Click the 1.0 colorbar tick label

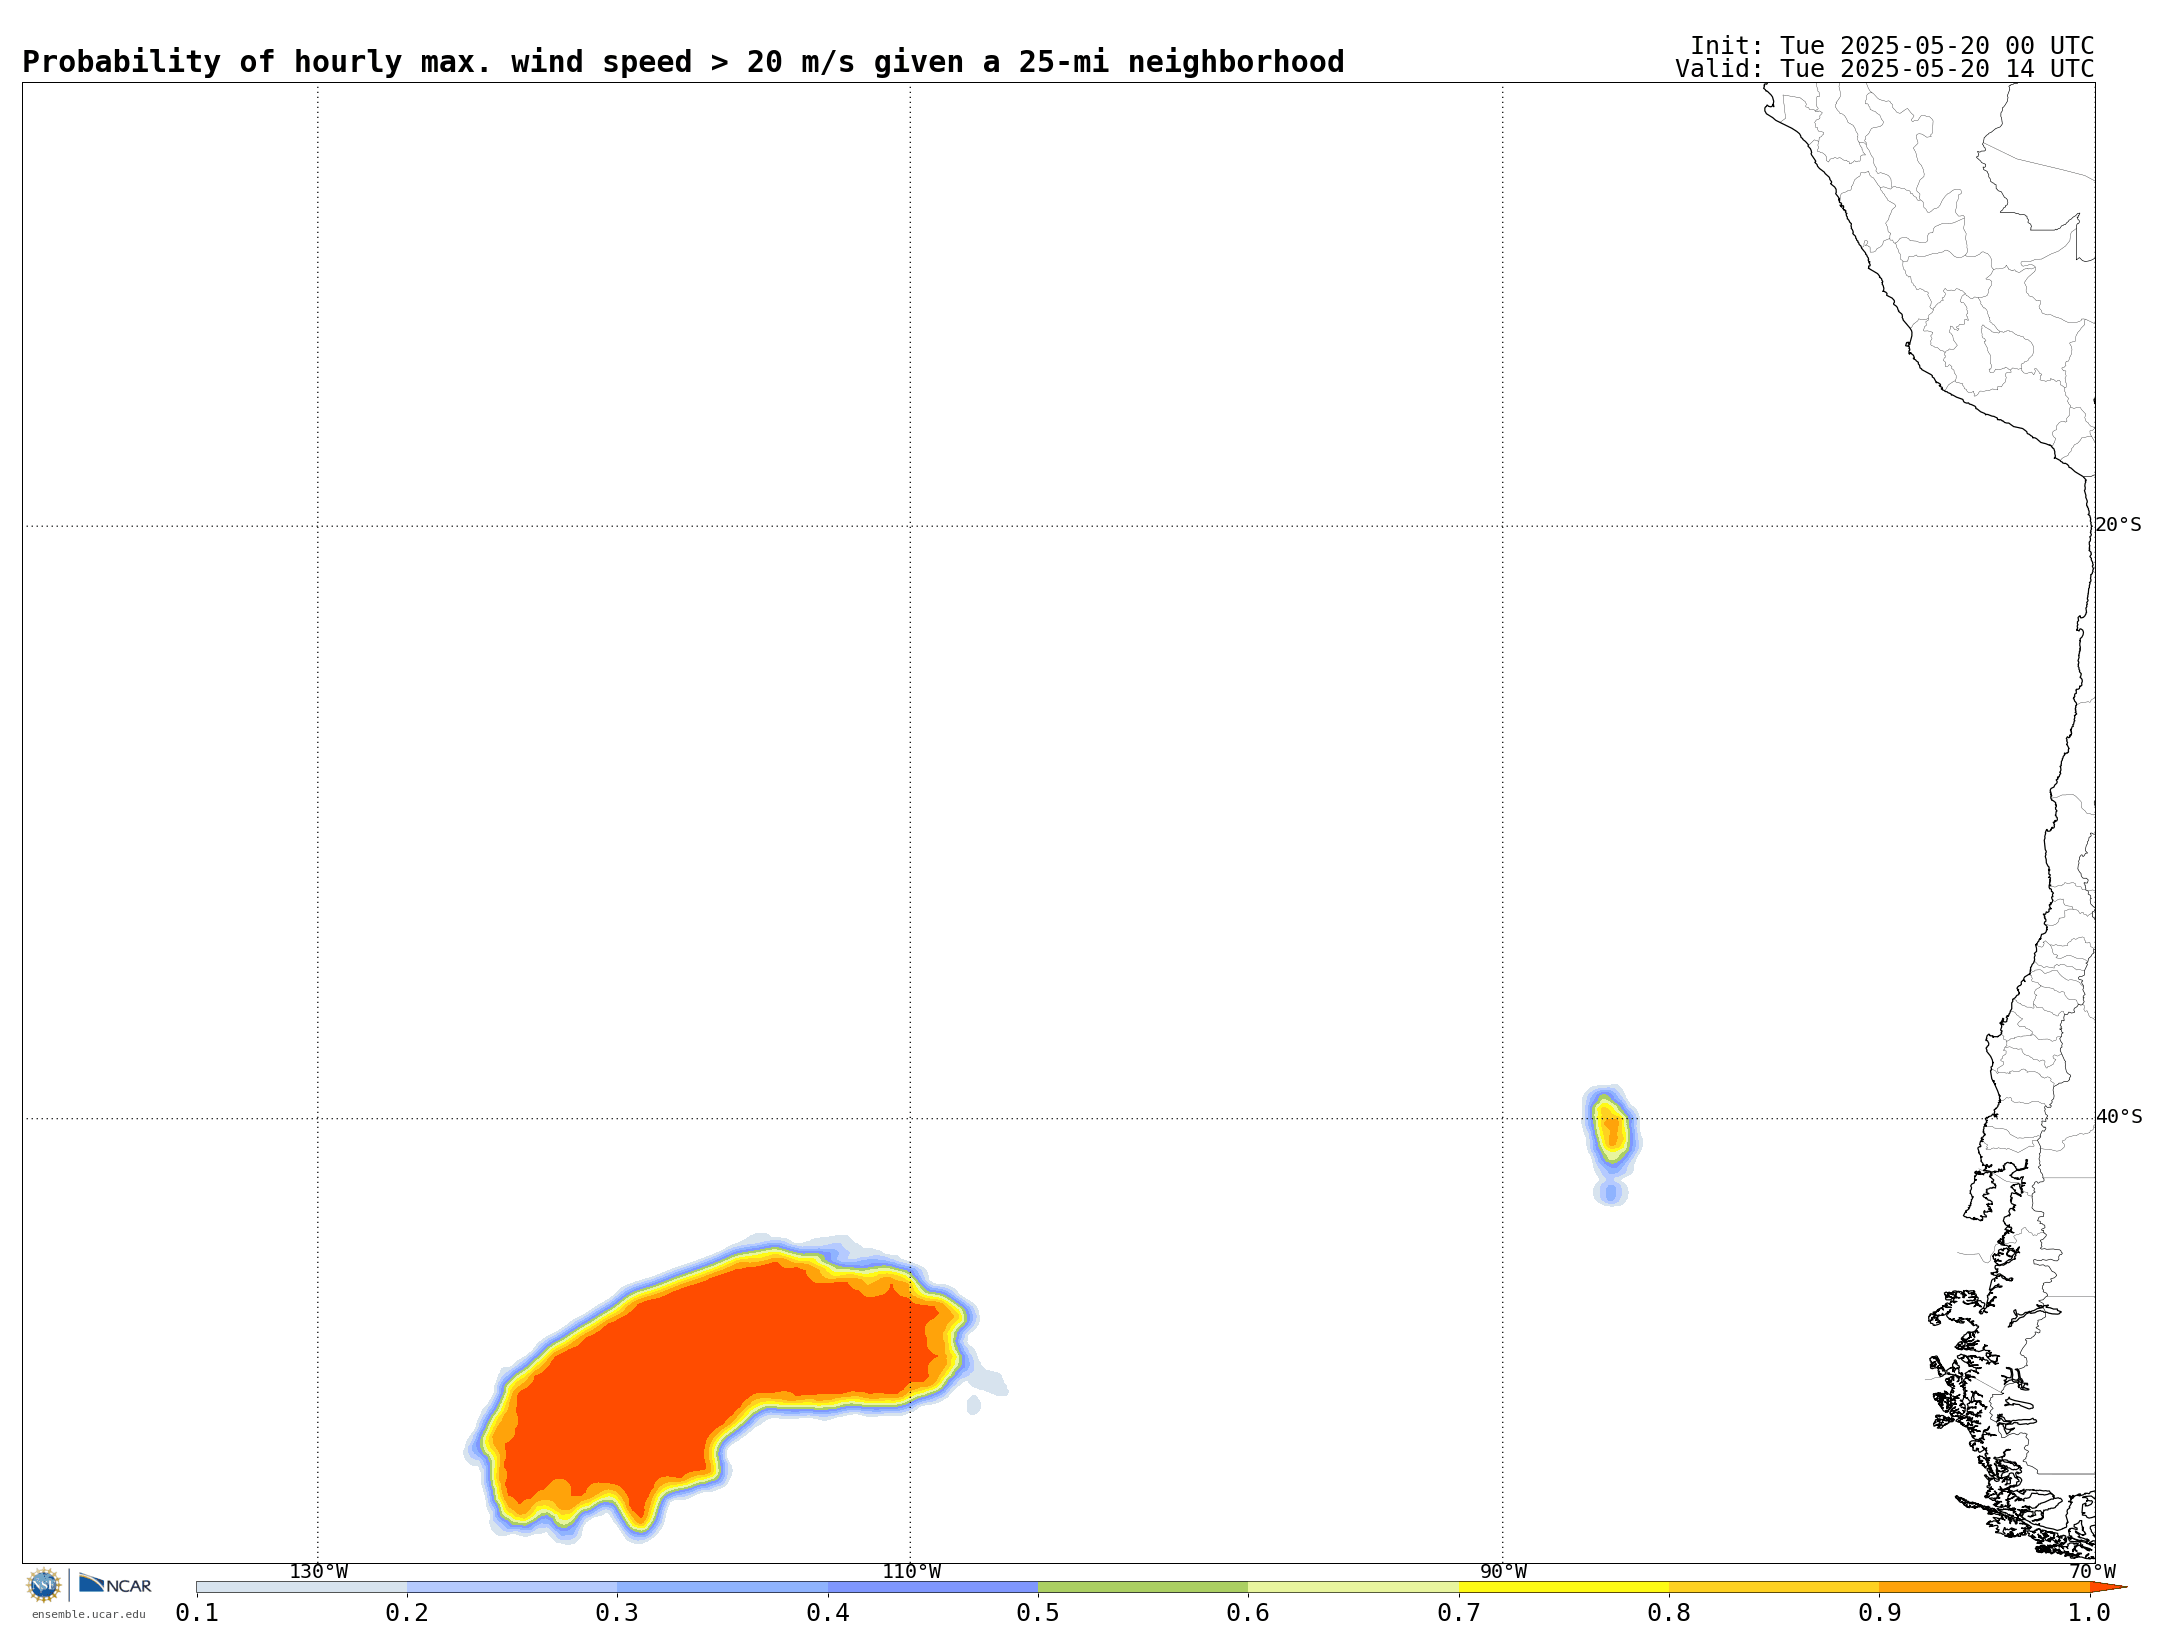(2090, 1612)
